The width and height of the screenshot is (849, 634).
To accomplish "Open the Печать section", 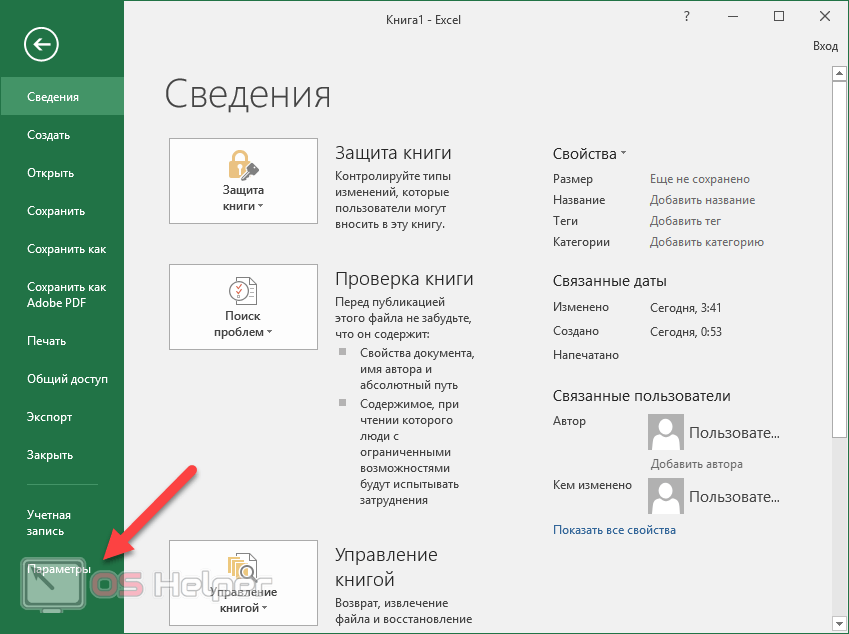I will [46, 341].
